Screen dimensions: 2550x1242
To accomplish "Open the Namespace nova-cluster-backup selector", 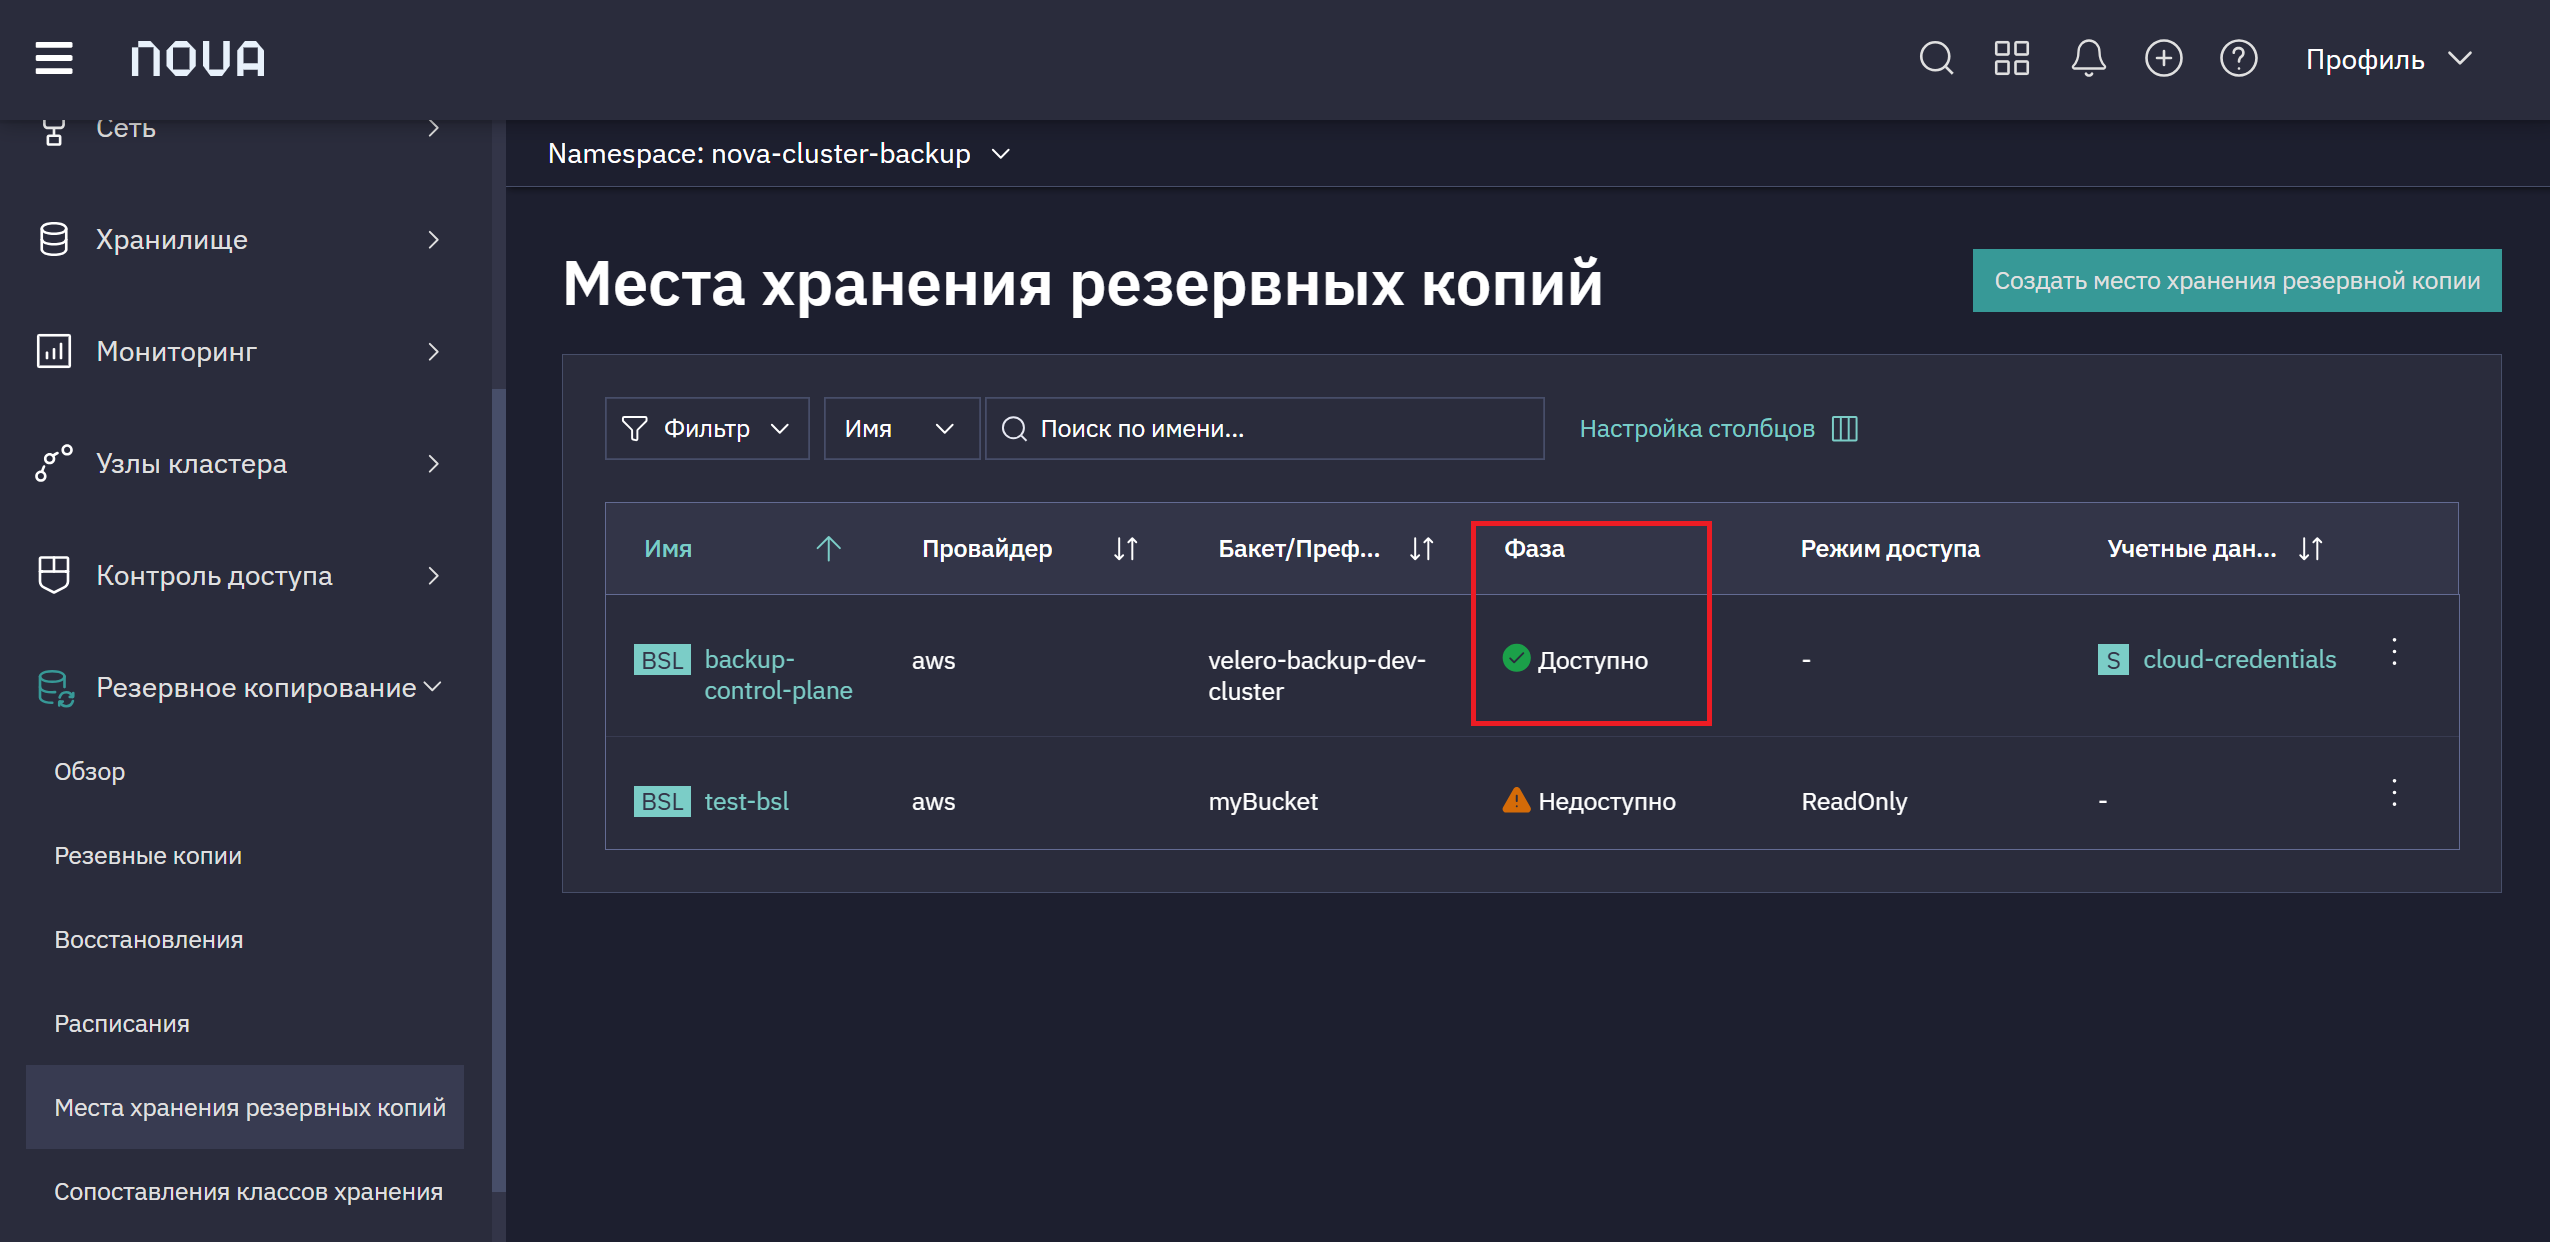I will (780, 154).
